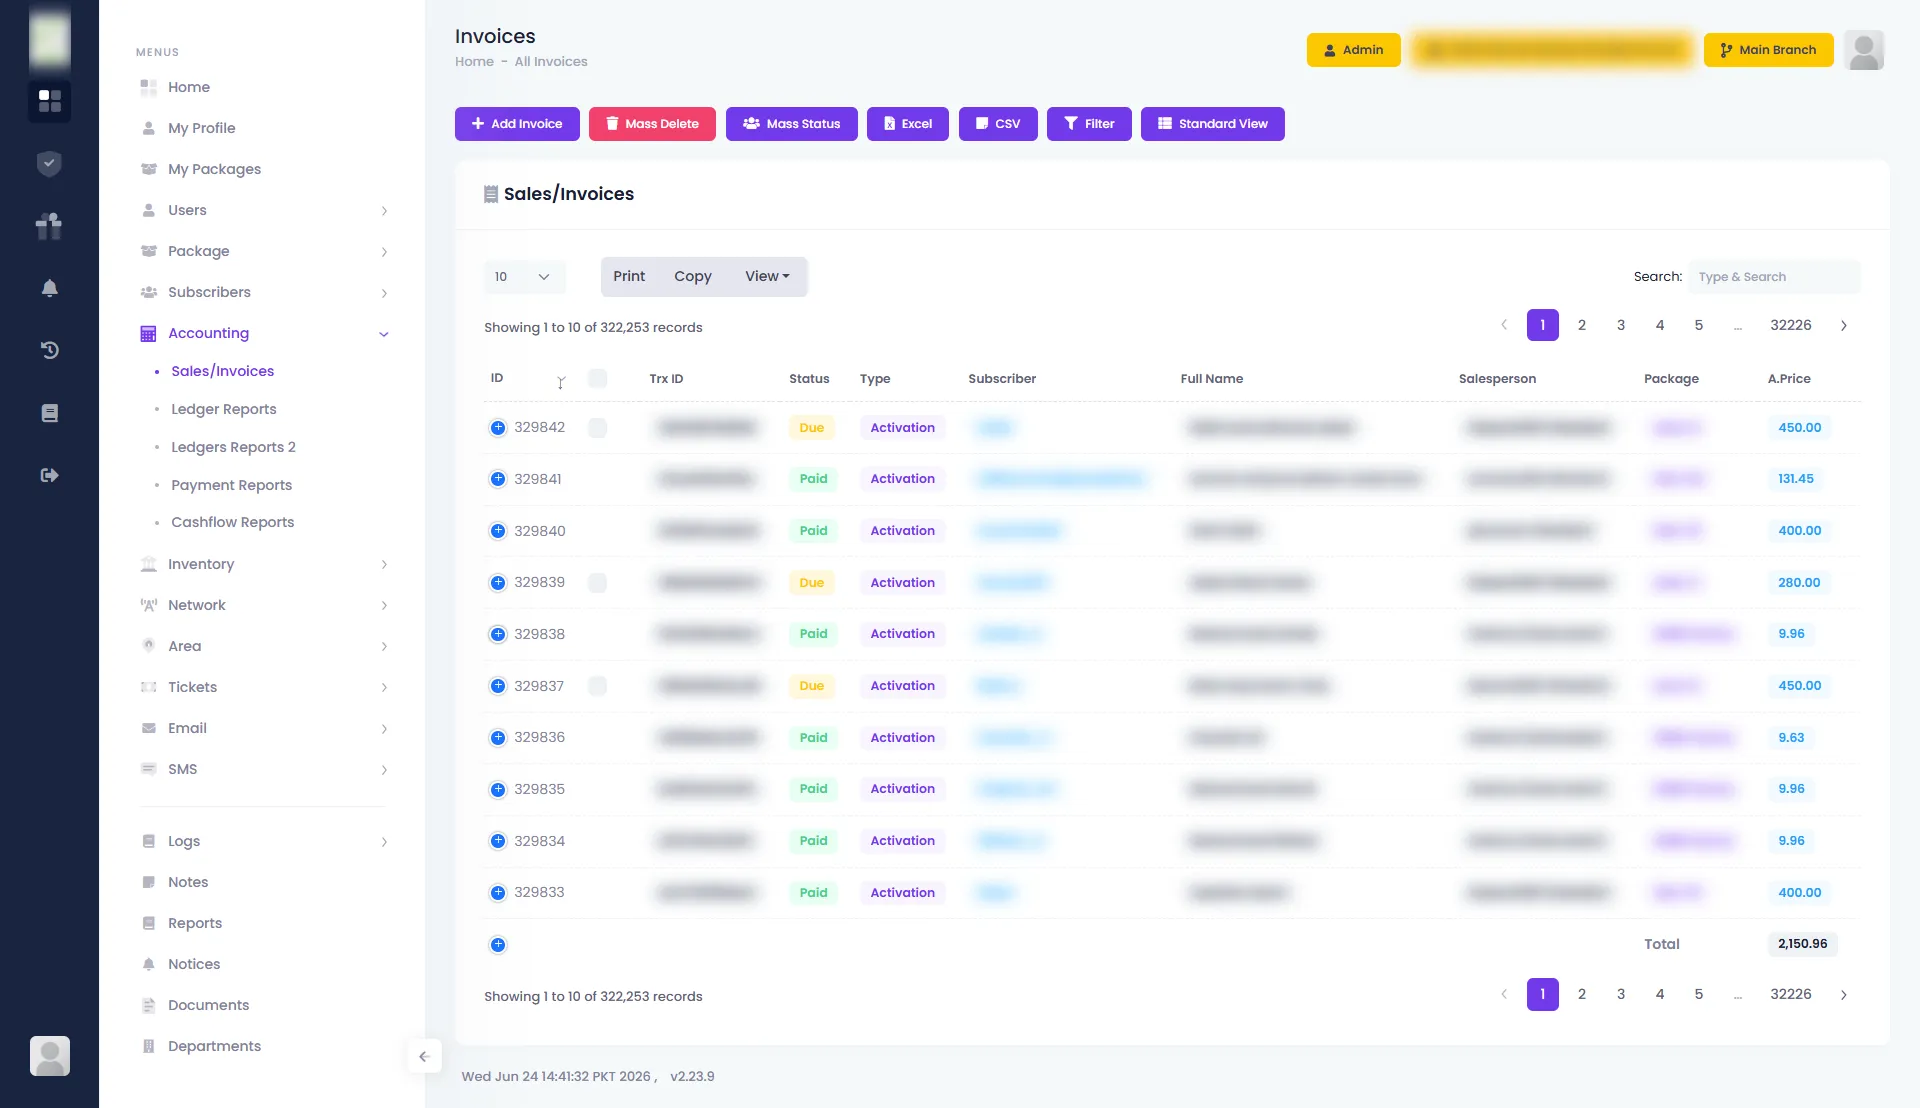Check the box for invoice 329842
Image resolution: width=1920 pixels, height=1108 pixels.
pos(597,428)
